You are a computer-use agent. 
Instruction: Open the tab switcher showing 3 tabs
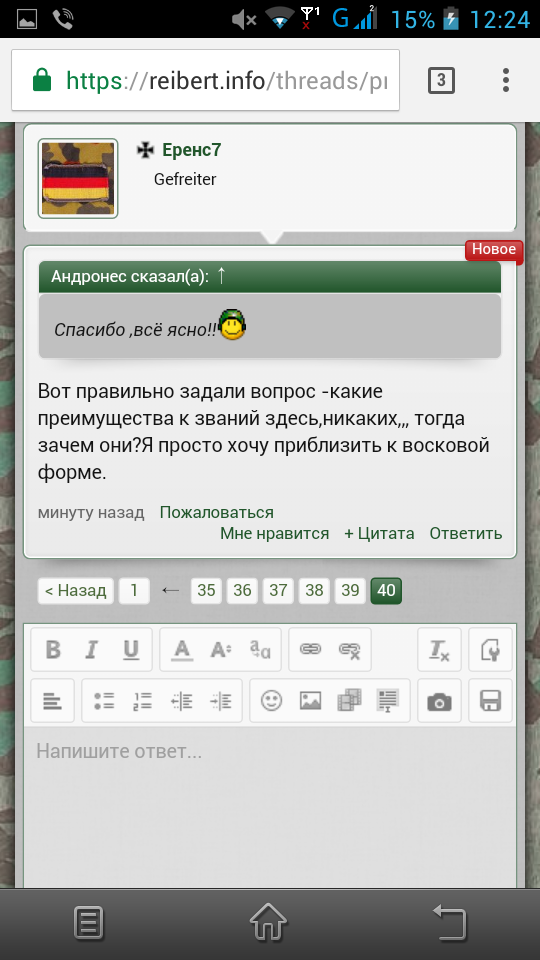[x=441, y=80]
